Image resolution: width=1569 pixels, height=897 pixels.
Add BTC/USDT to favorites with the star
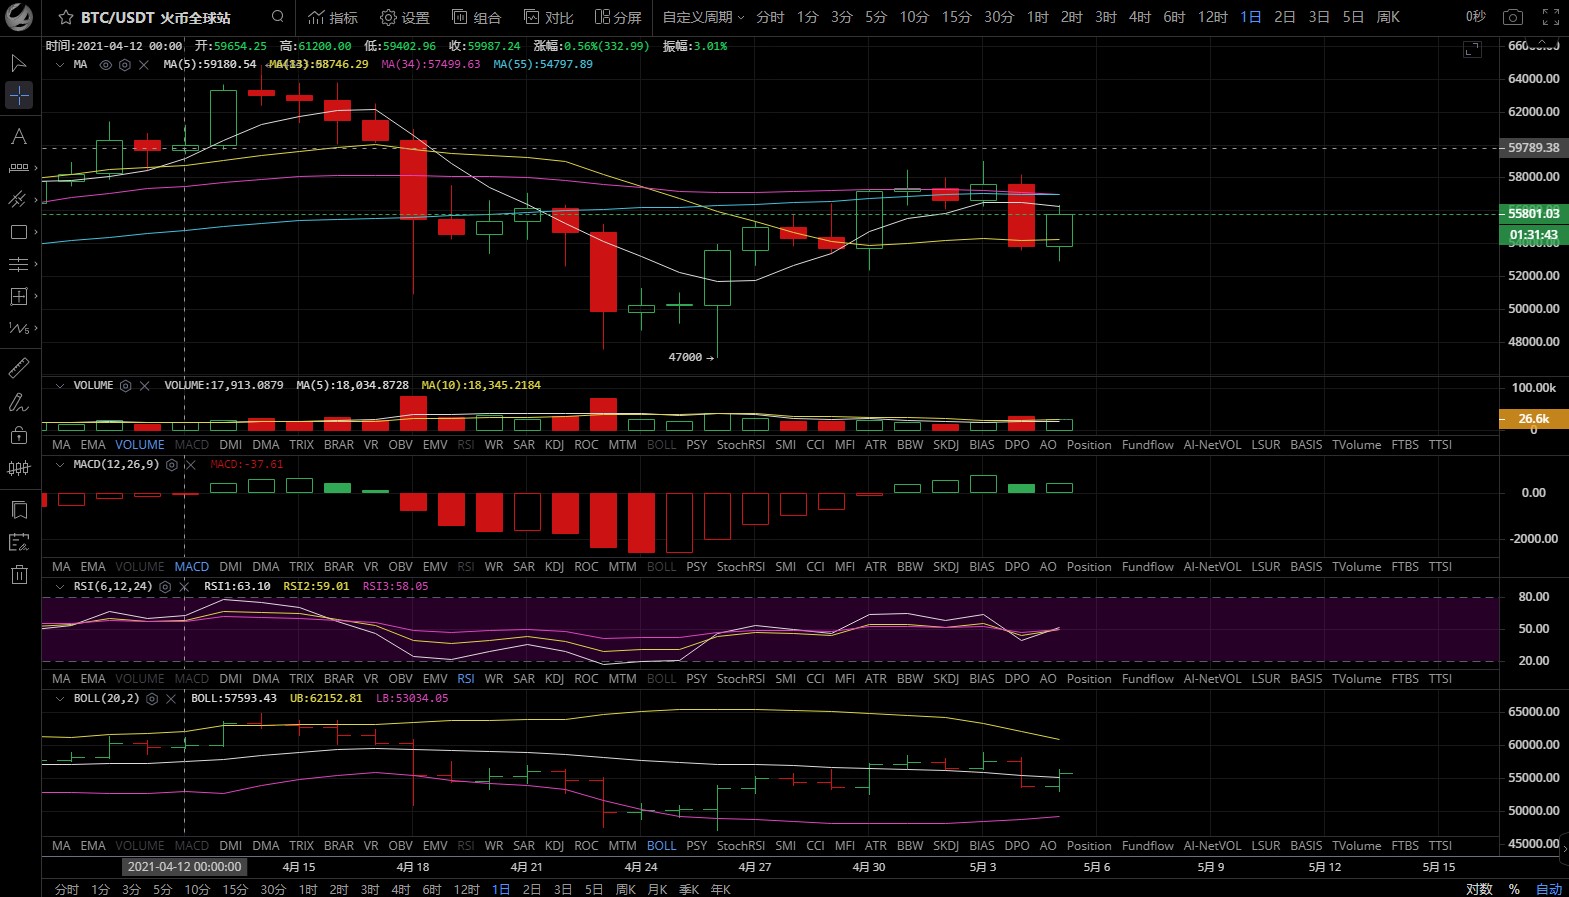tap(66, 18)
